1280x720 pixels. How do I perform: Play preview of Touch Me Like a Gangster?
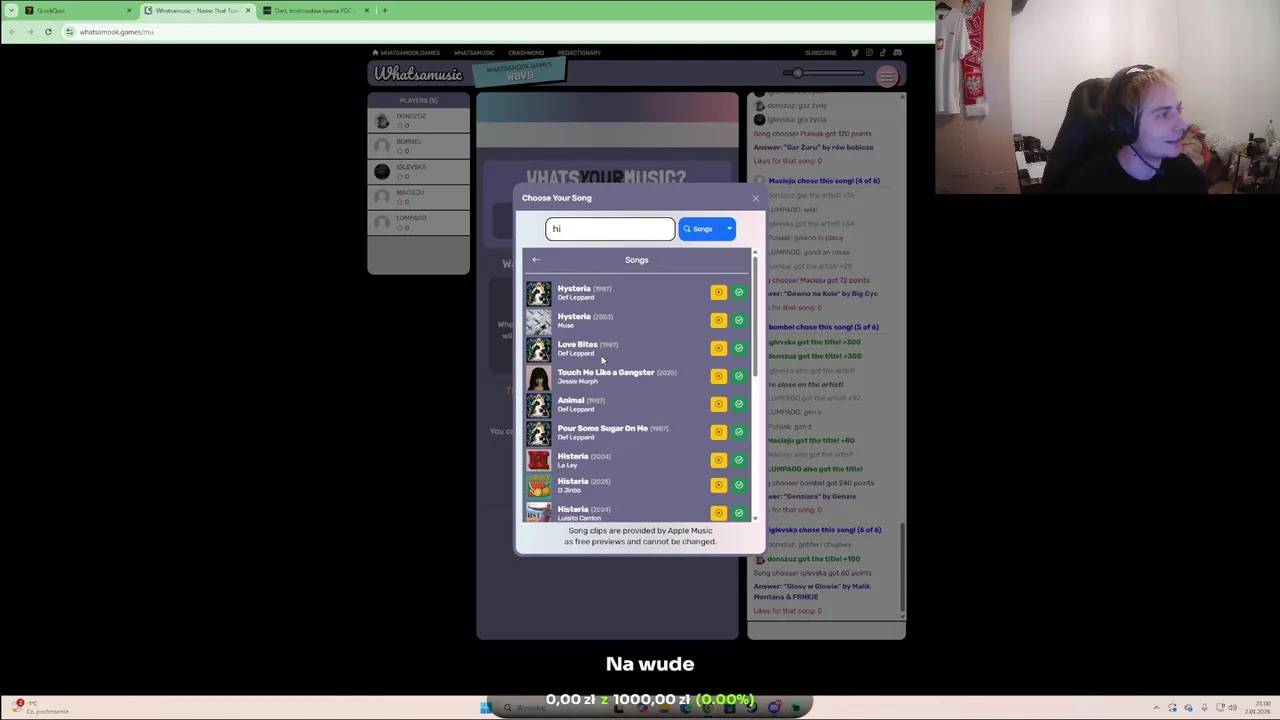coord(718,376)
